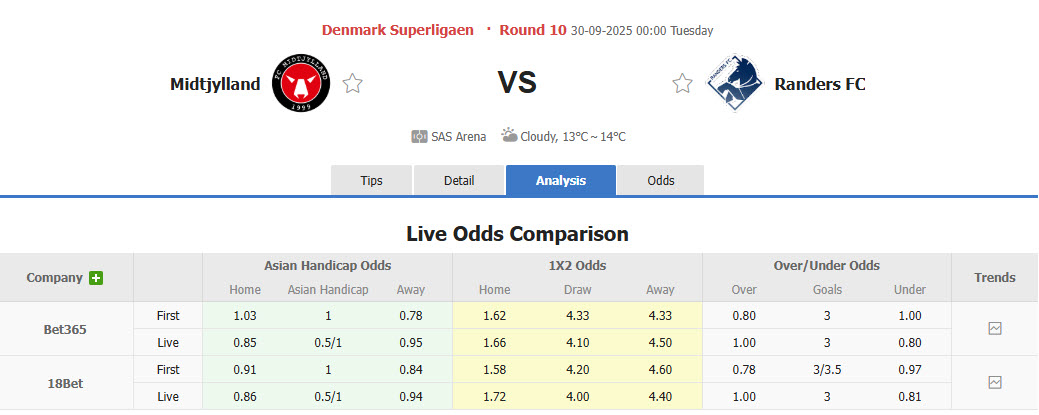The height and width of the screenshot is (415, 1039).
Task: Click the SAS Arena stadium icon
Action: tap(419, 136)
